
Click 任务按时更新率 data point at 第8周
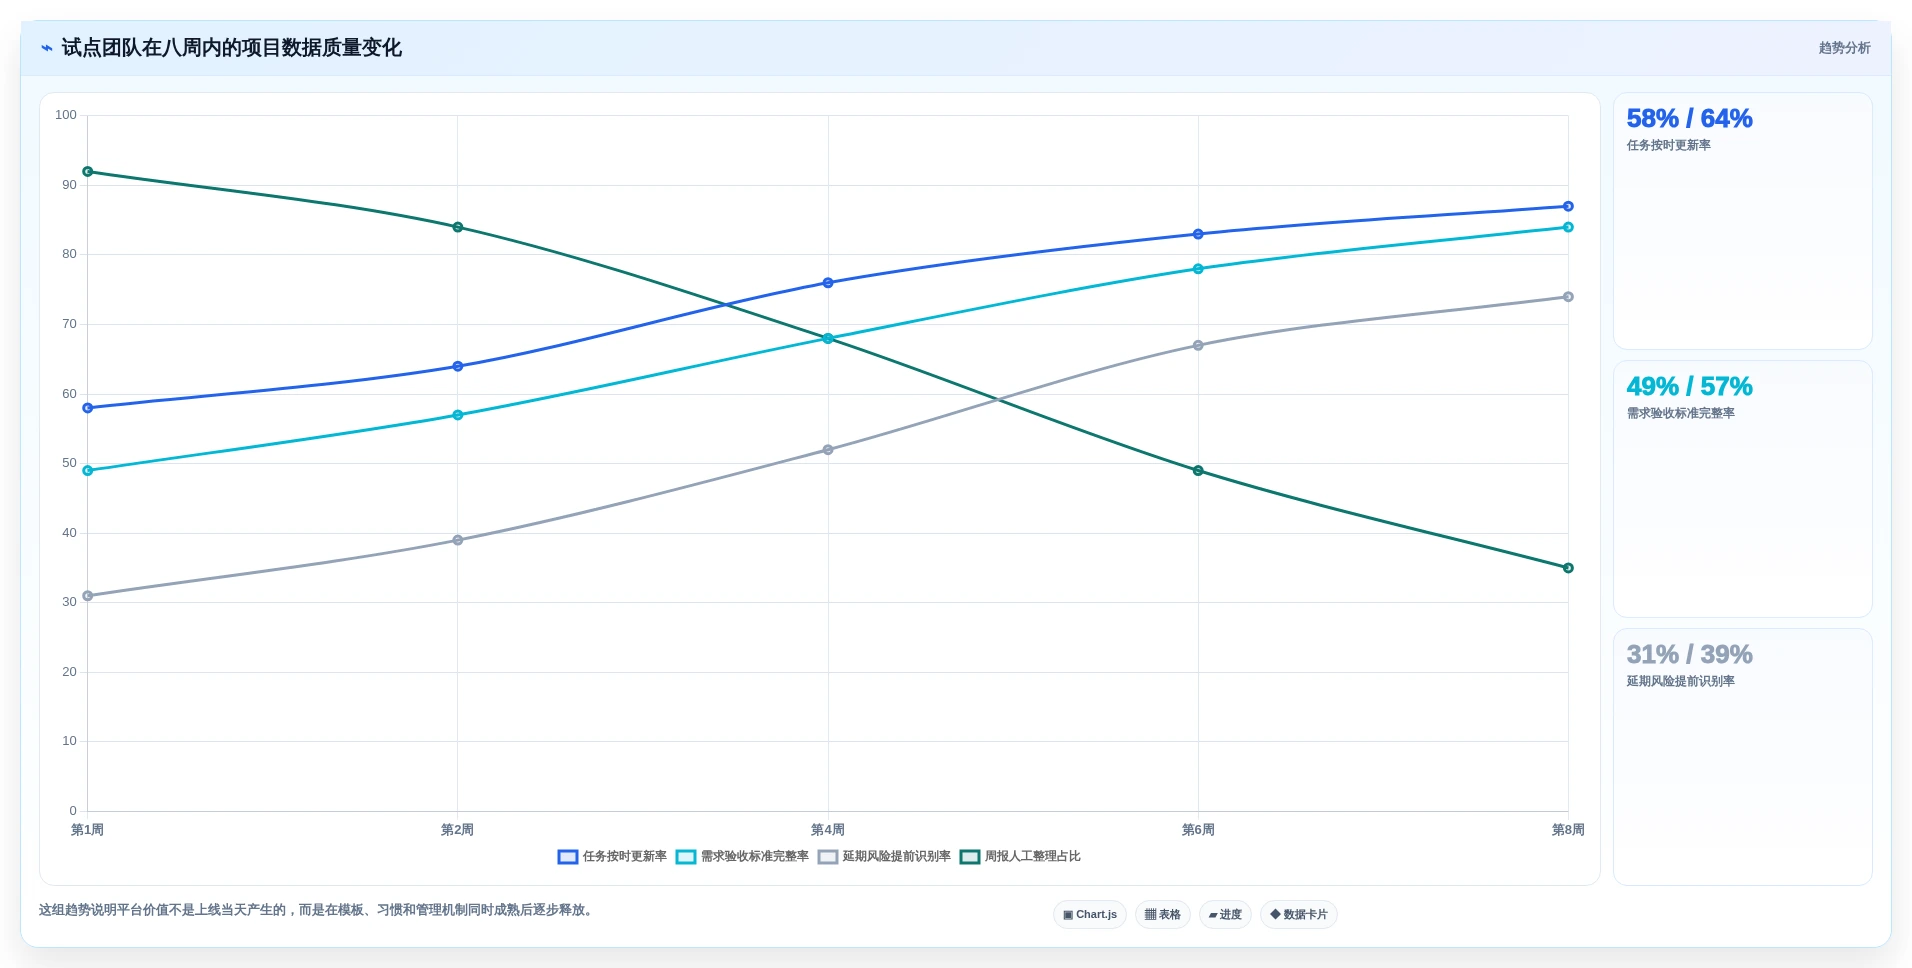click(1568, 207)
